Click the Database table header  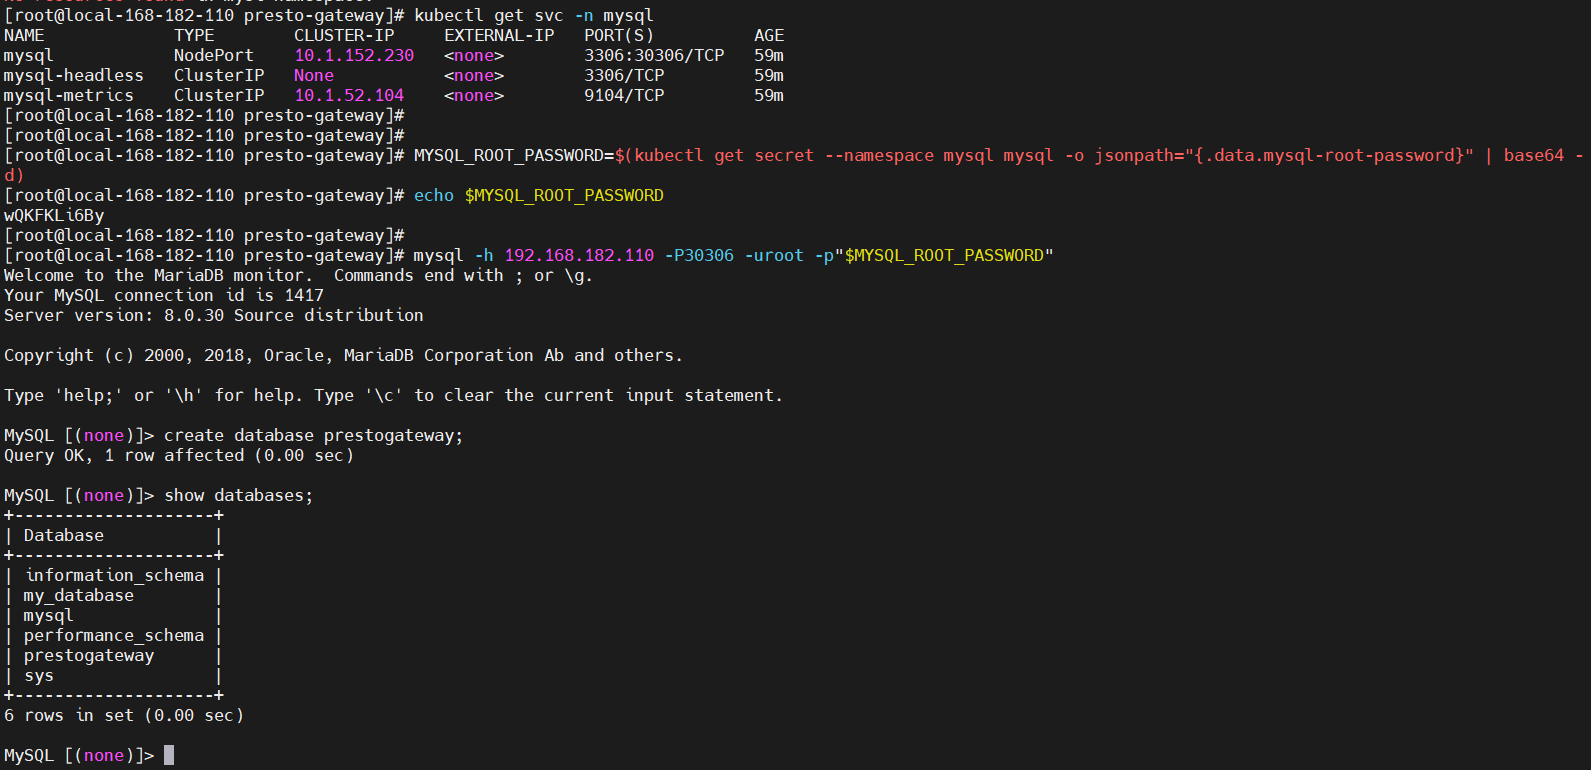[x=64, y=536]
